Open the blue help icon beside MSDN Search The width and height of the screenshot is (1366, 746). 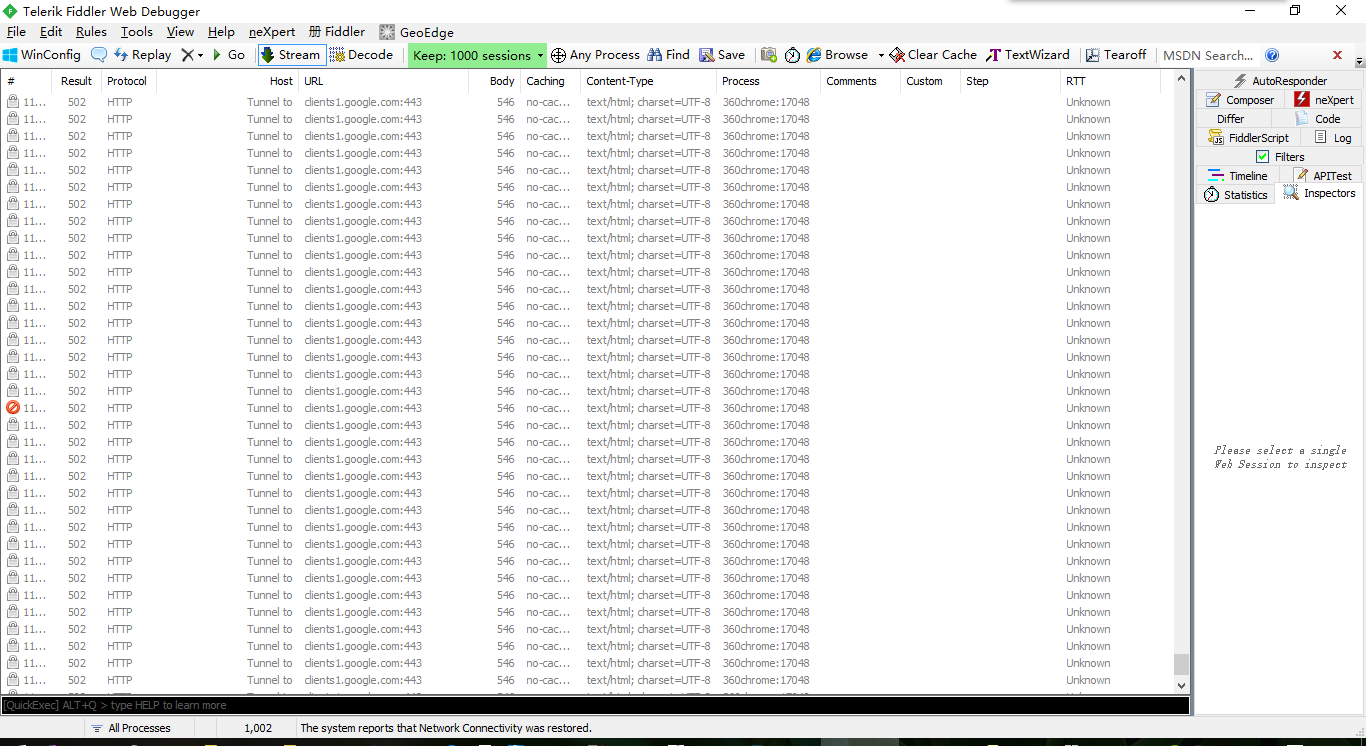coord(1272,55)
